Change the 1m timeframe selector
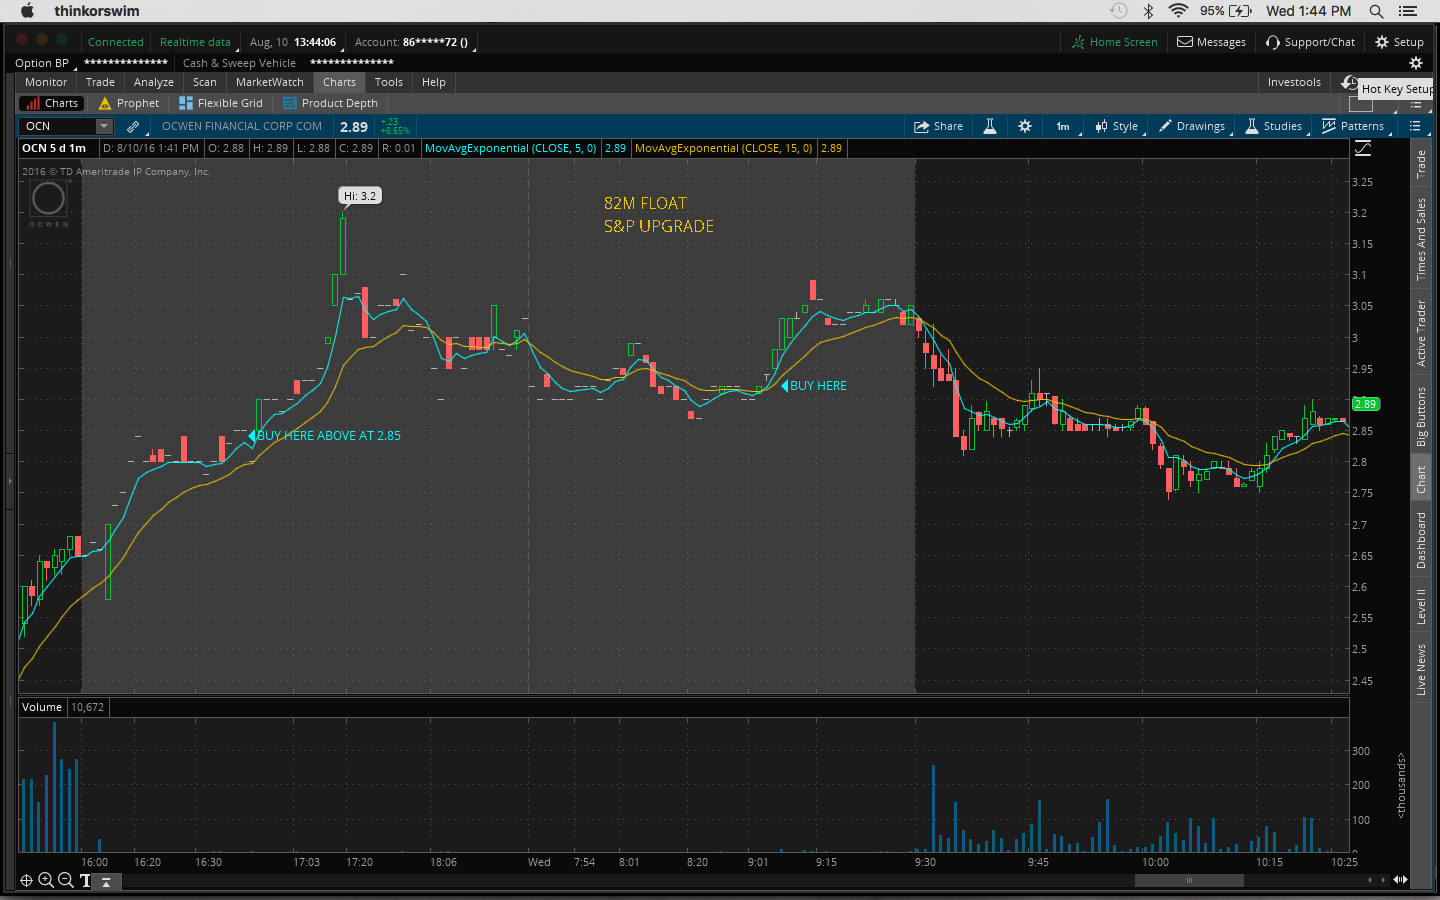The height and width of the screenshot is (900, 1440). pyautogui.click(x=1063, y=126)
